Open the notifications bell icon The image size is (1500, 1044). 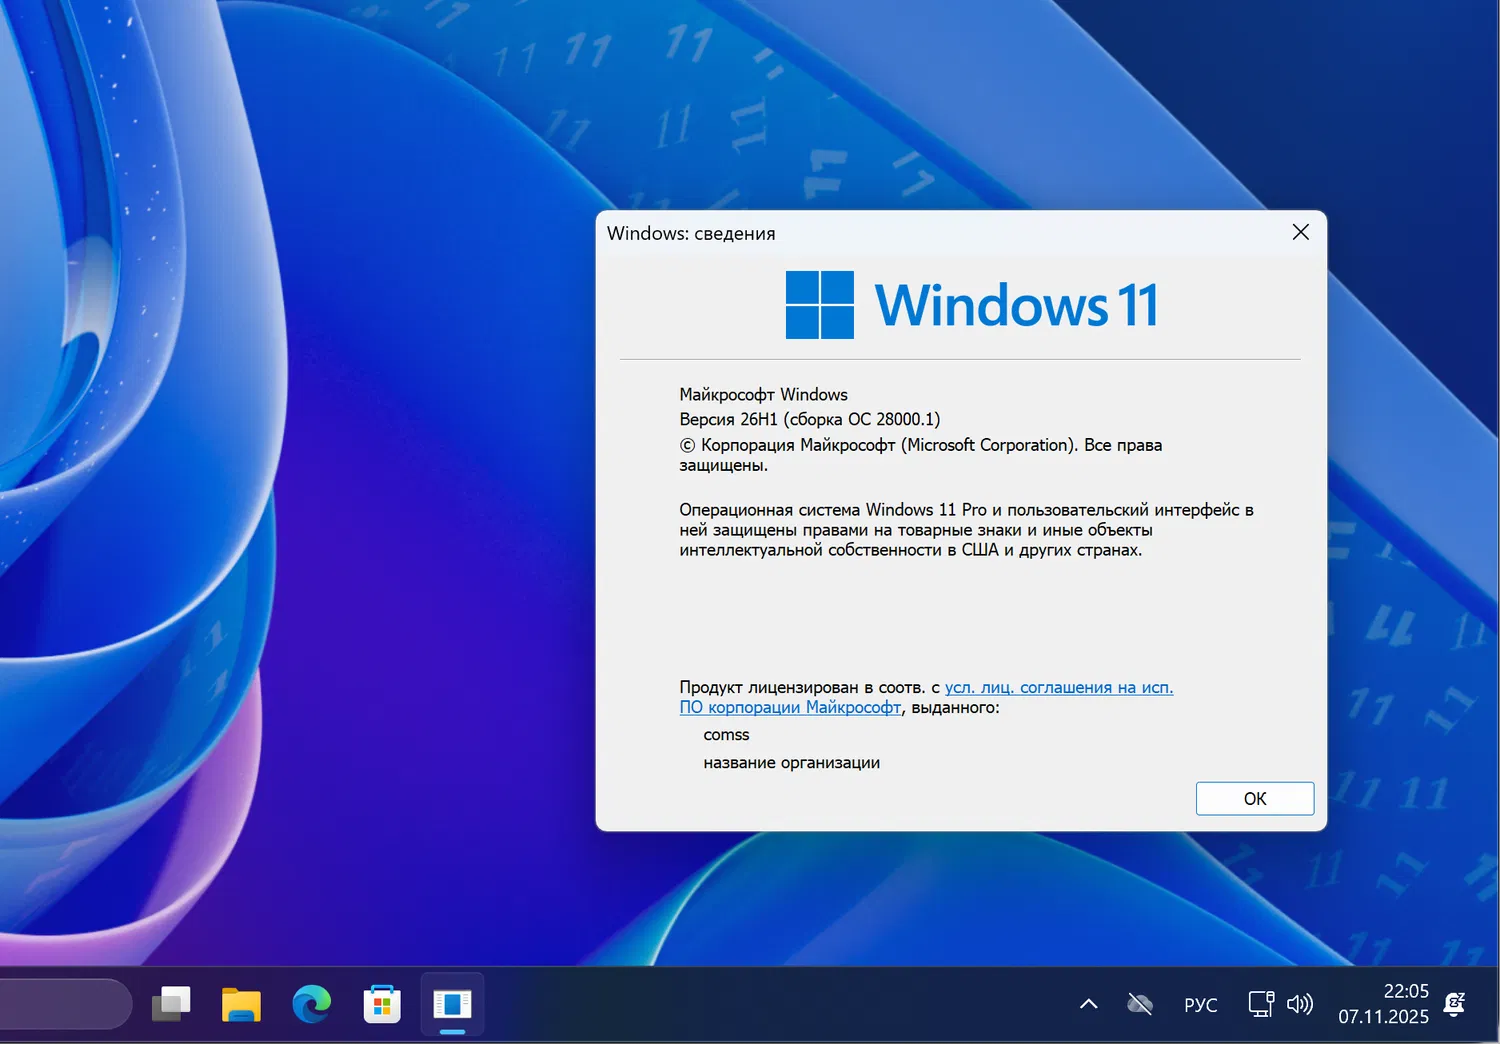[1455, 1004]
